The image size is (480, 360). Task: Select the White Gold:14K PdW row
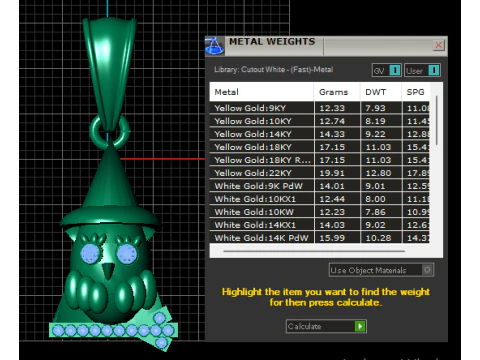click(x=319, y=237)
